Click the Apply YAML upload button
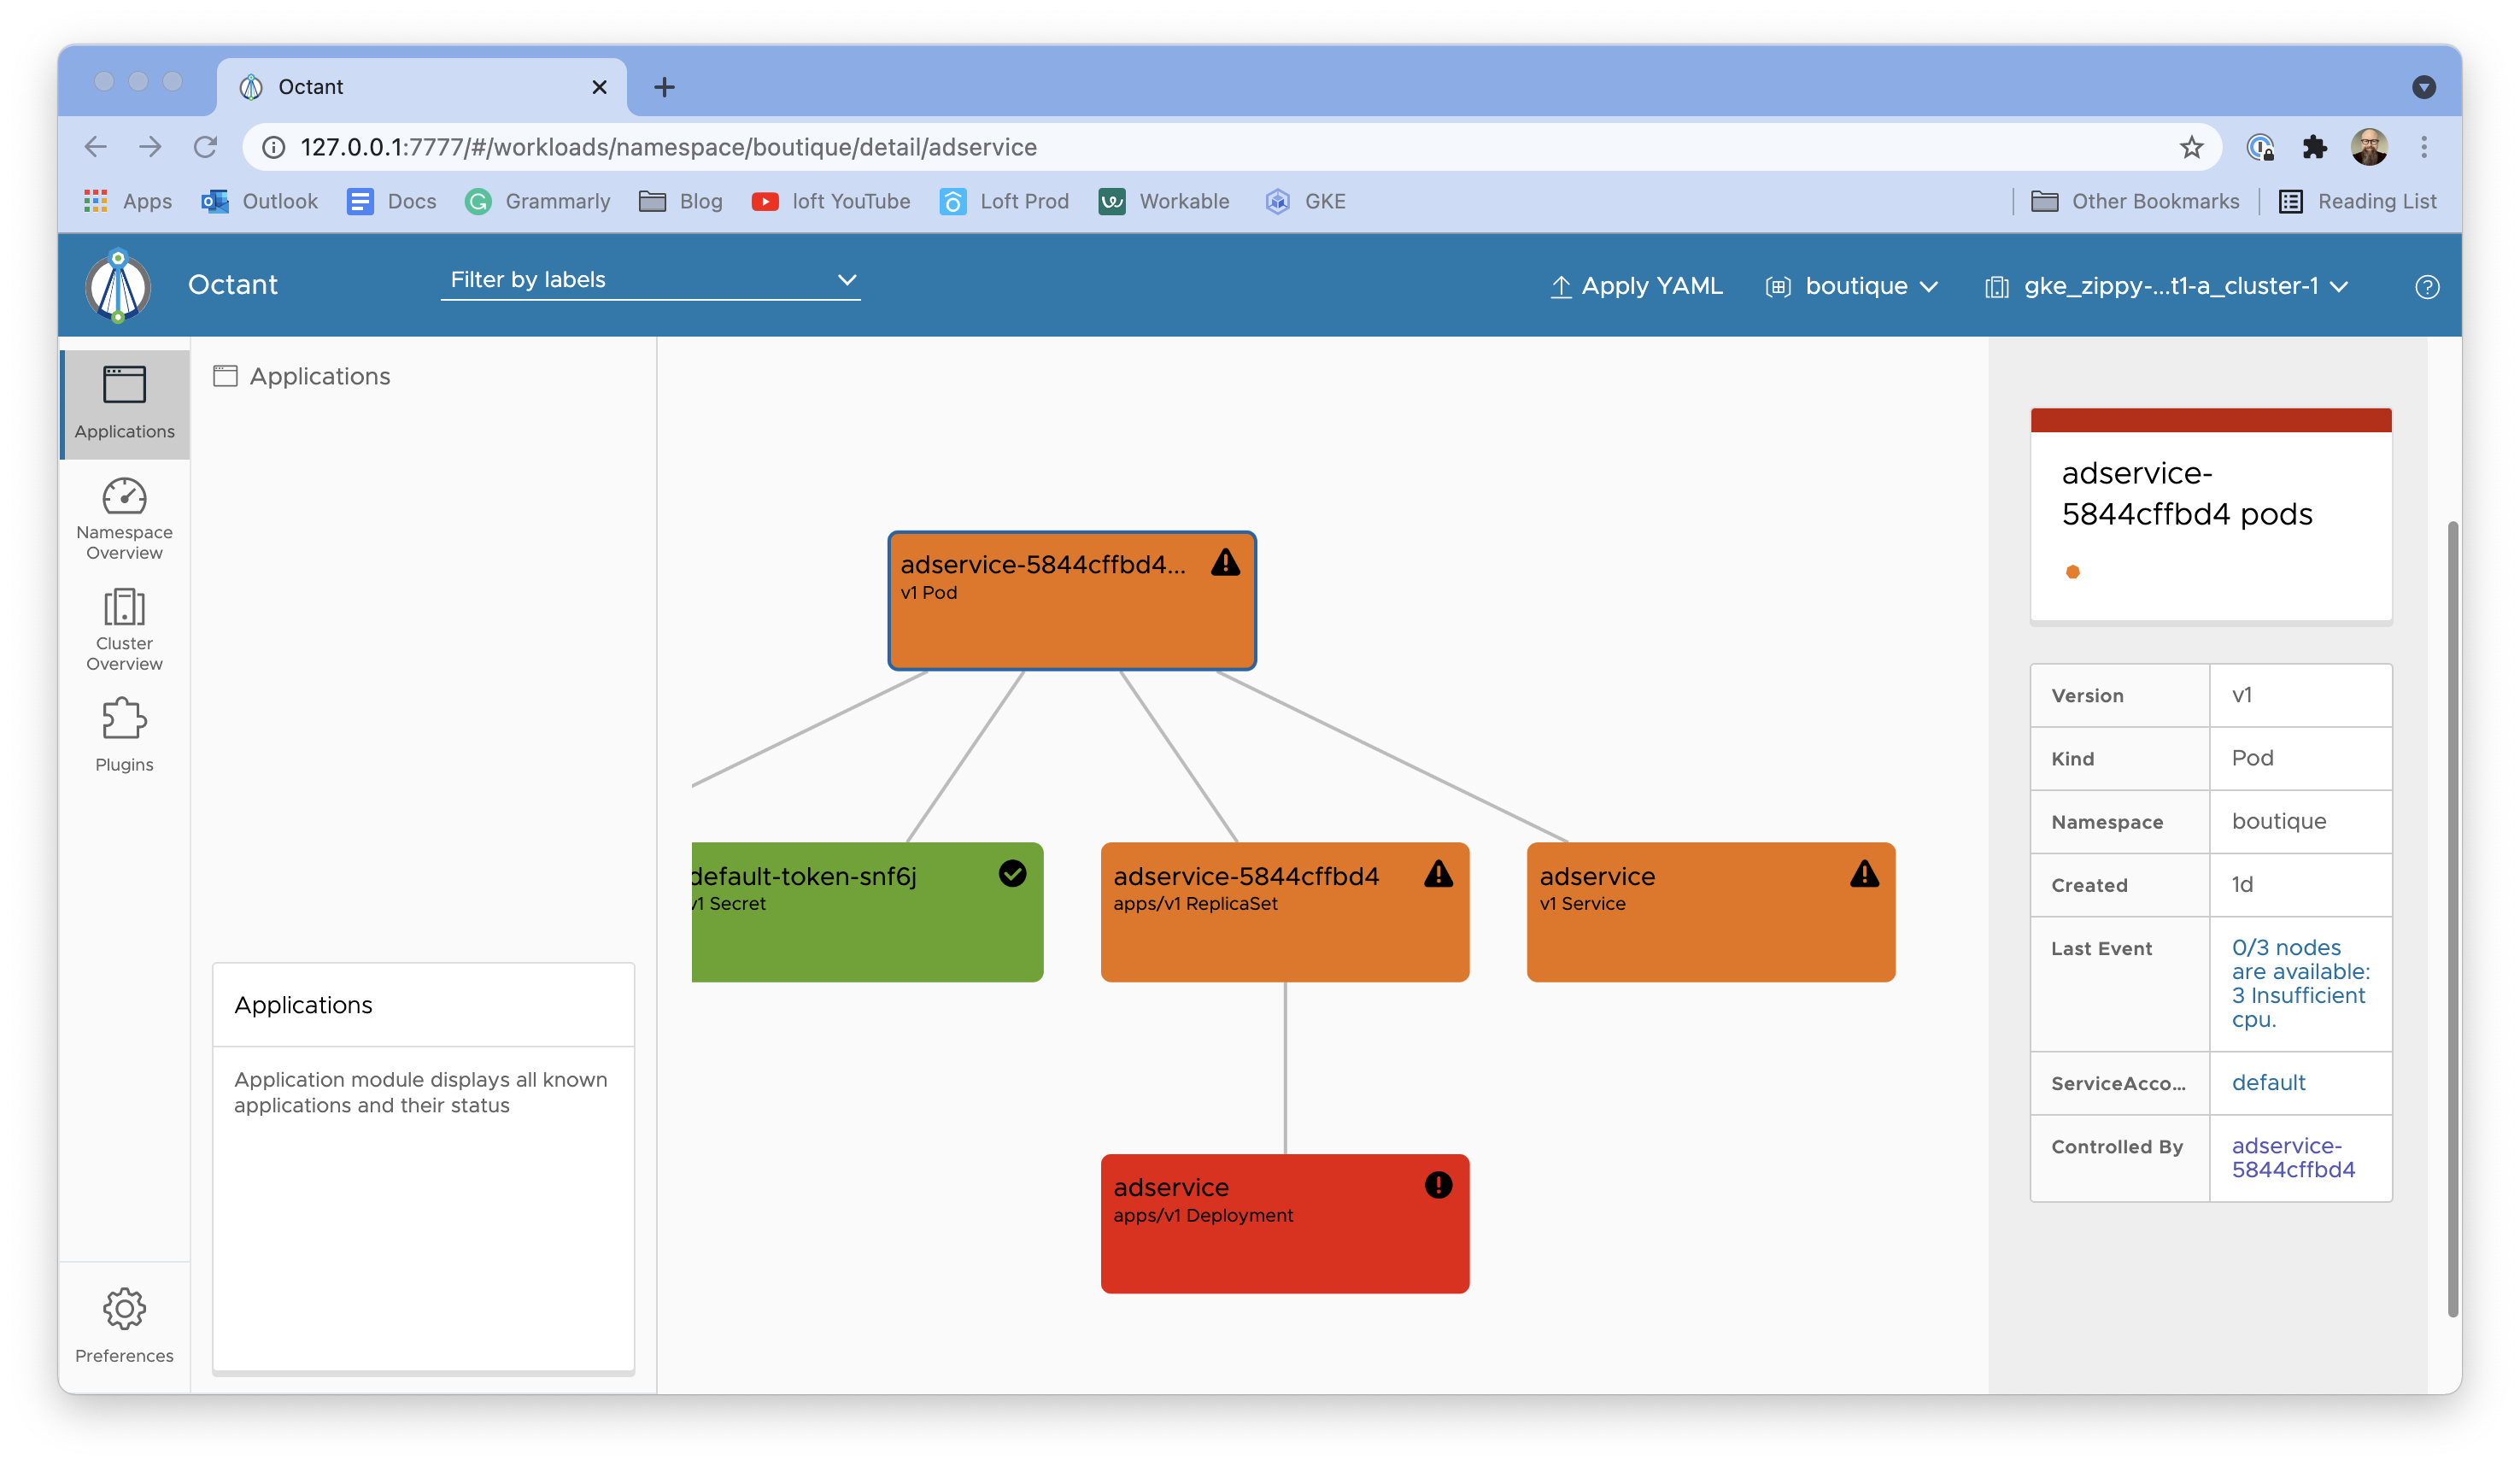Screen dimensions: 2520x1466 coord(1636,286)
